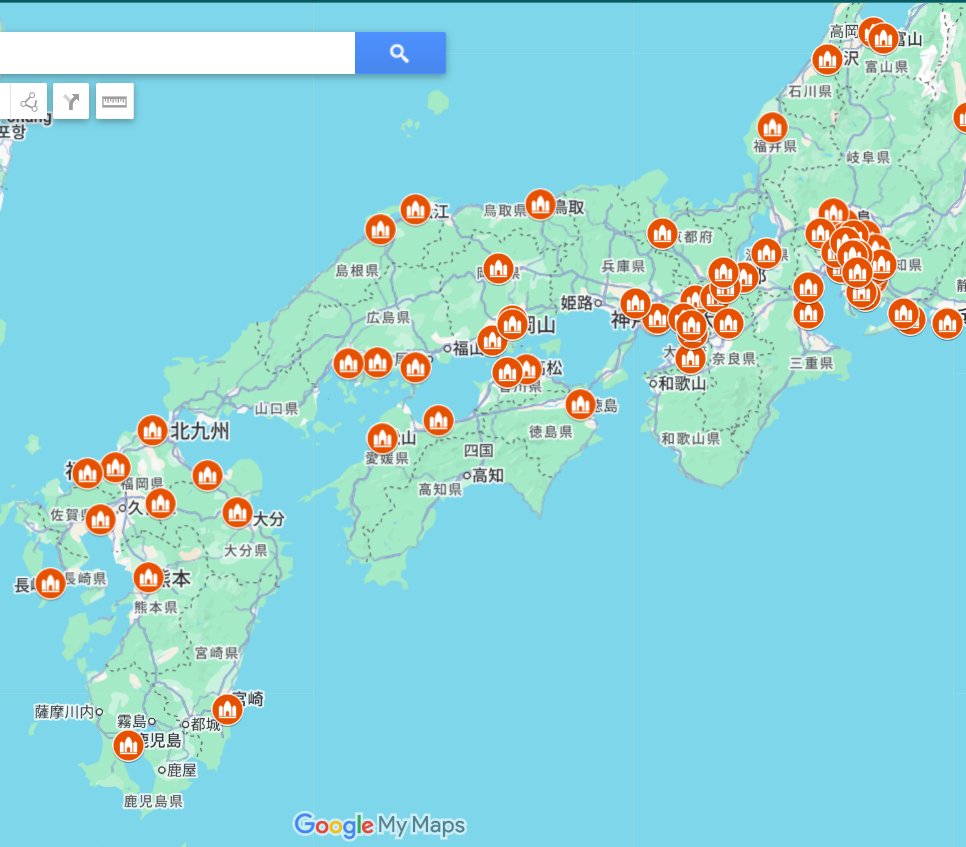Click the blue search button
This screenshot has width=966, height=847.
coord(400,54)
